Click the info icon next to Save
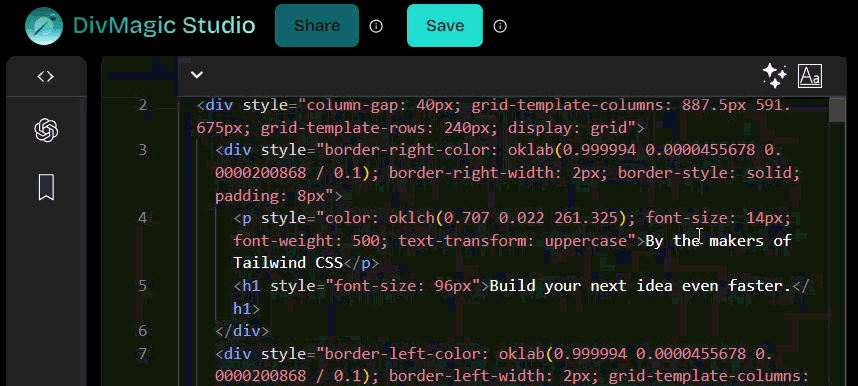 [x=500, y=26]
